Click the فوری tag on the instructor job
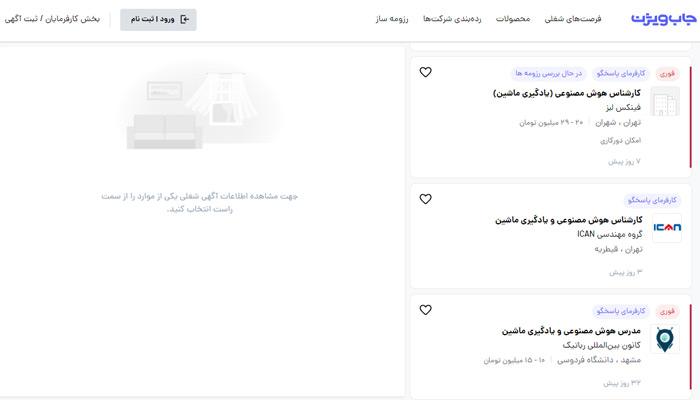The width and height of the screenshot is (700, 400). [x=667, y=311]
